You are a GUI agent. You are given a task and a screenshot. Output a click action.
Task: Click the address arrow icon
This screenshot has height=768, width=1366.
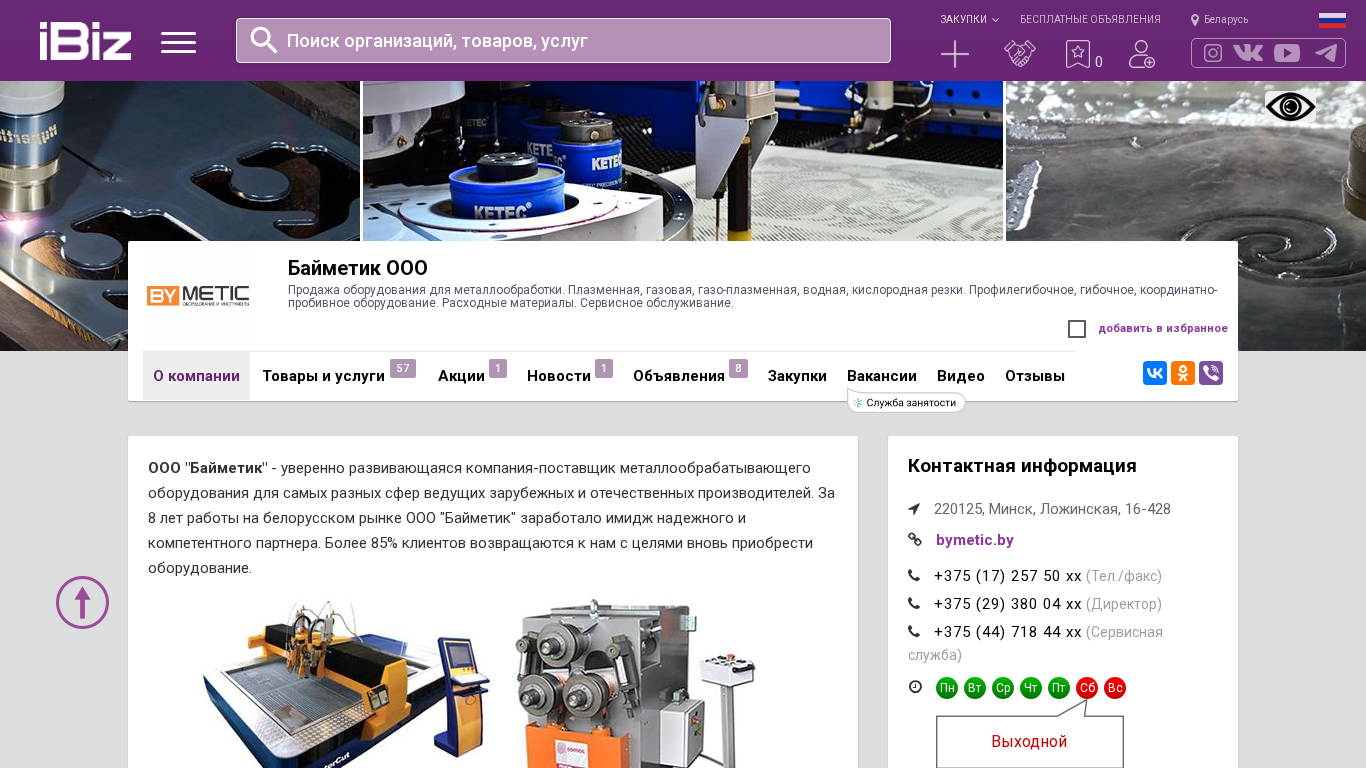(x=914, y=509)
